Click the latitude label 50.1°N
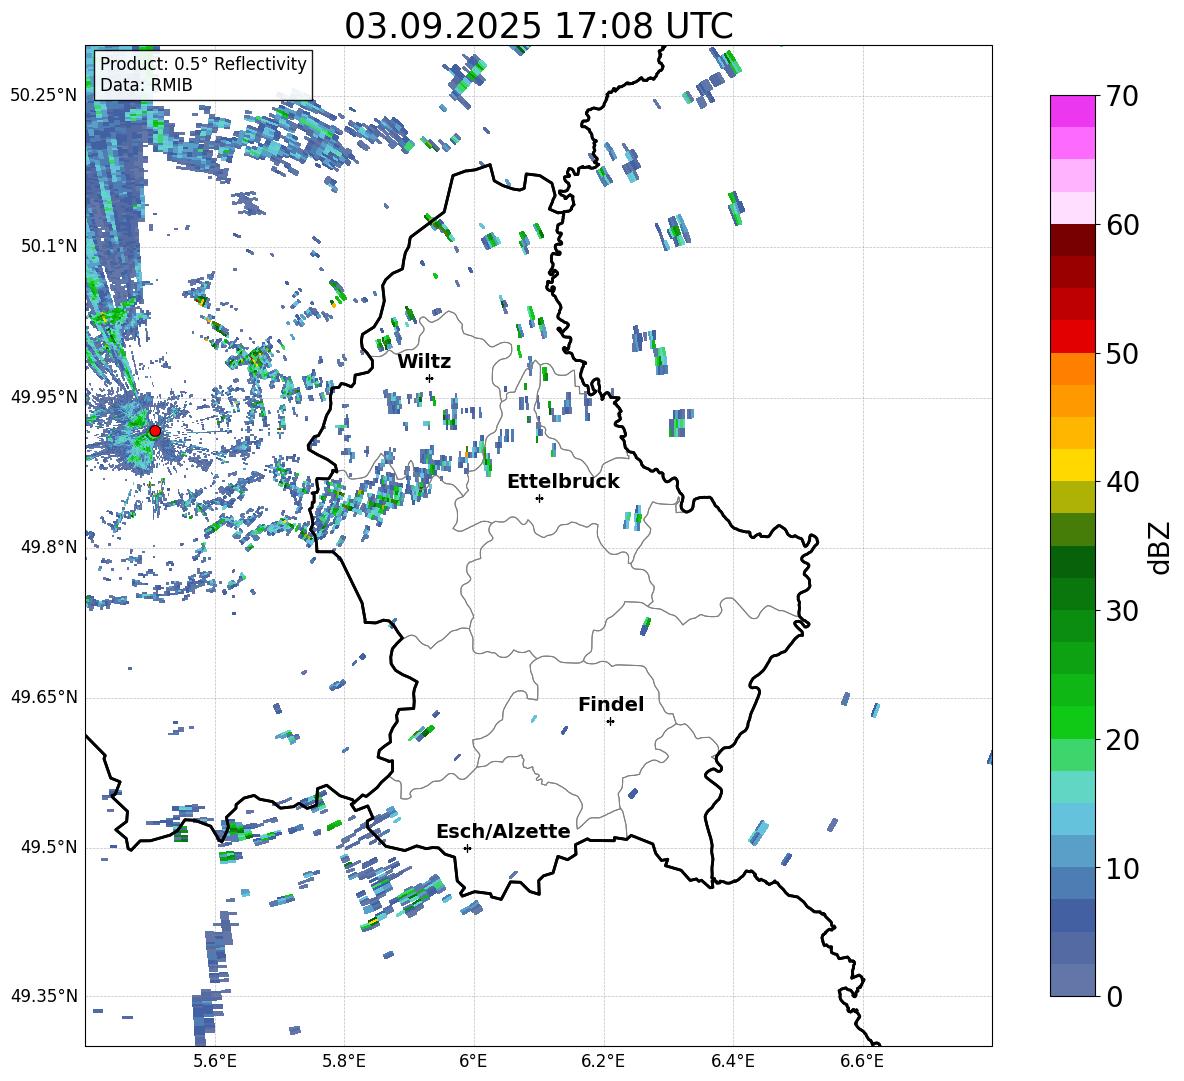Screen dimensions: 1184x1081 [49, 246]
